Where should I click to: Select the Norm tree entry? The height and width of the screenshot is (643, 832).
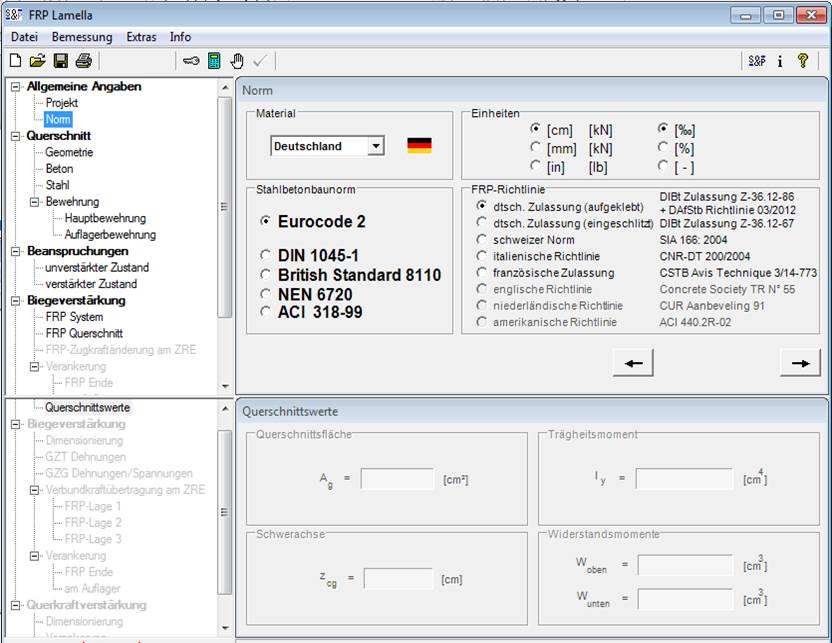tap(58, 119)
